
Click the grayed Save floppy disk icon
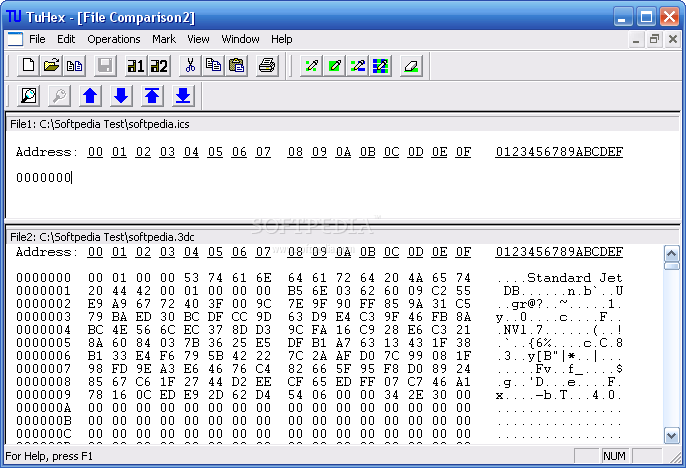click(105, 66)
